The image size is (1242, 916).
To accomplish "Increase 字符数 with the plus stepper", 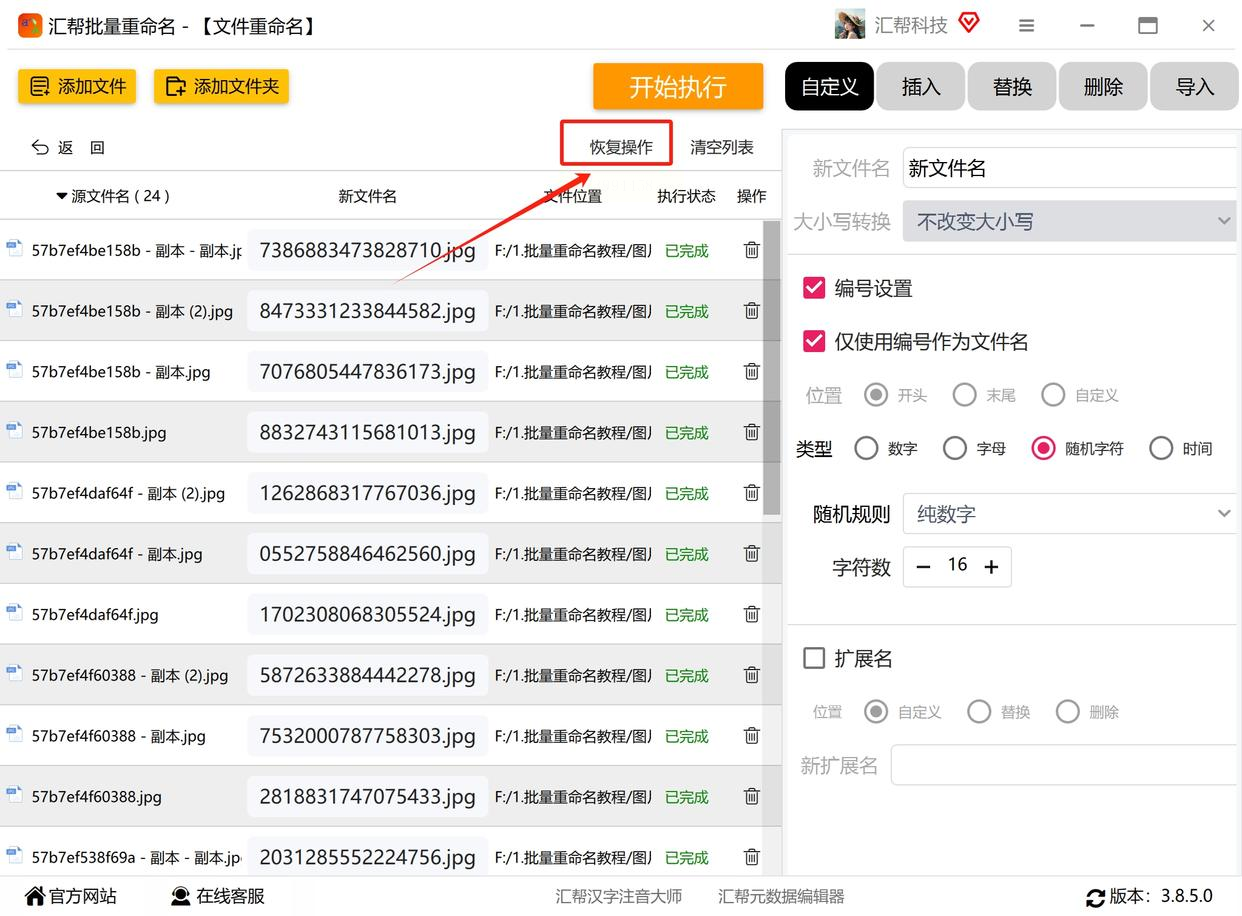I will [x=991, y=567].
